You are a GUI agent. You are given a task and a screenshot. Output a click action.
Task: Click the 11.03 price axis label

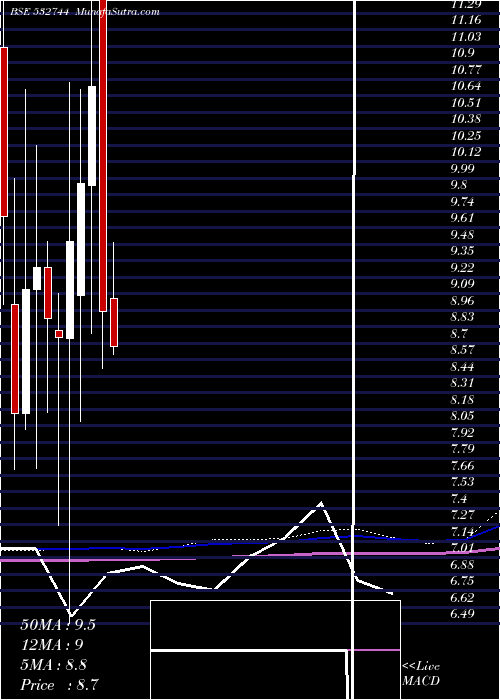point(466,37)
